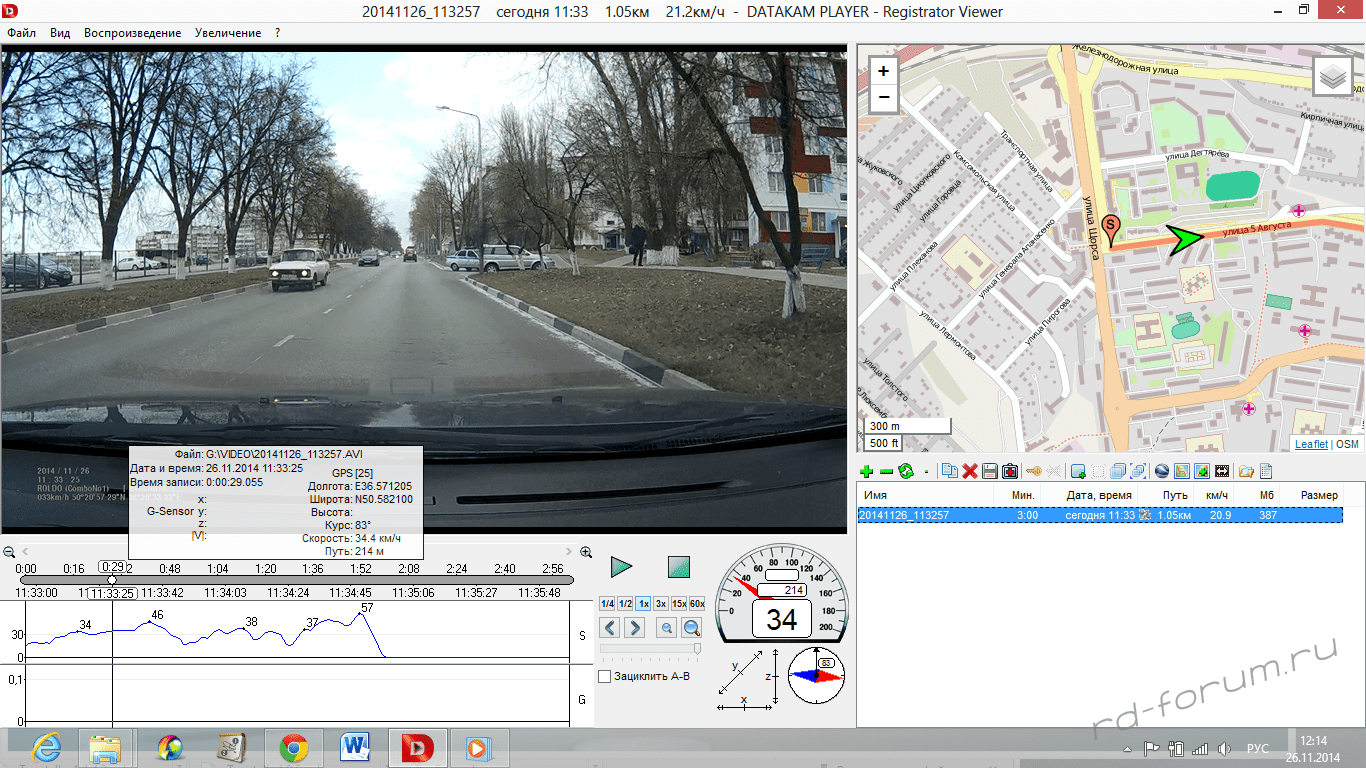
Task: Click the floppy disk save icon
Action: [989, 471]
